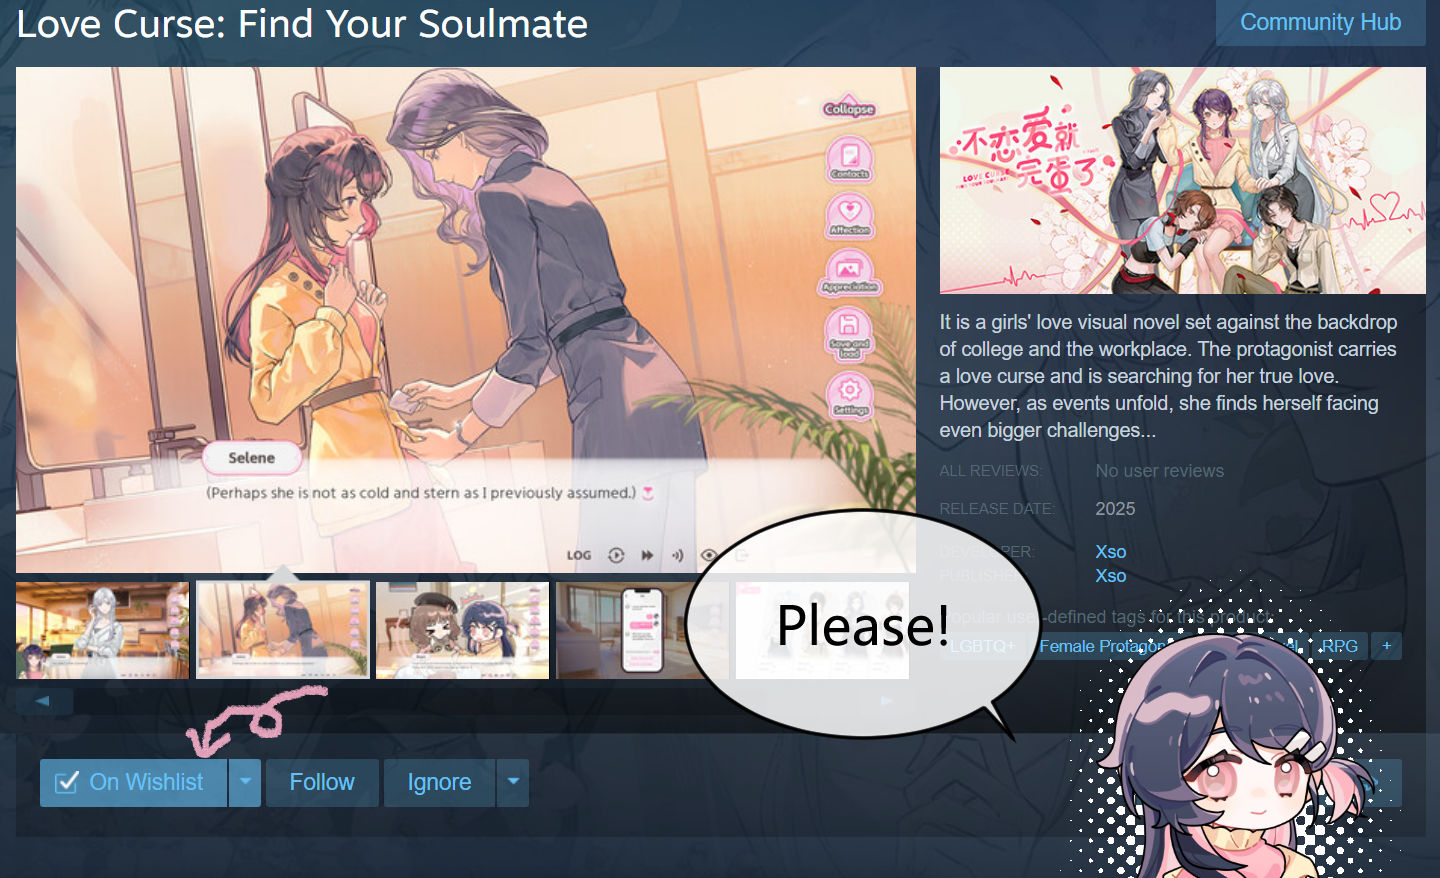The image size is (1440, 878).
Task: Click the Affection heart icon
Action: pos(850,215)
